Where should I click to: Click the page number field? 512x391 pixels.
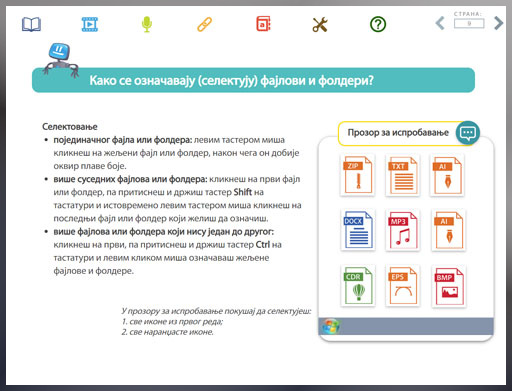(x=469, y=23)
